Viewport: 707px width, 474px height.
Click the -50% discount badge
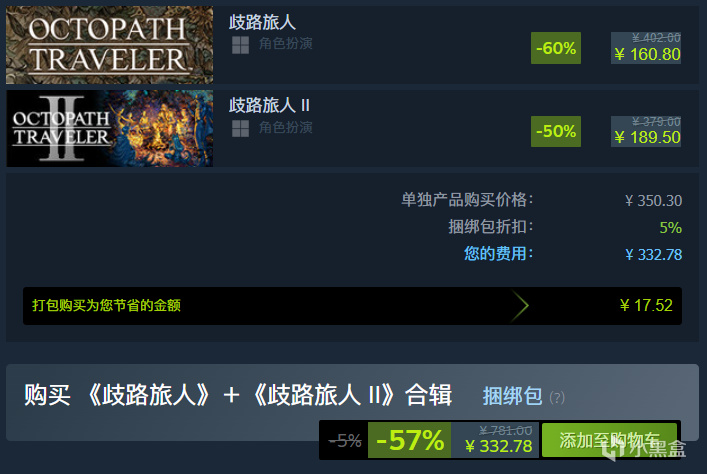[556, 131]
